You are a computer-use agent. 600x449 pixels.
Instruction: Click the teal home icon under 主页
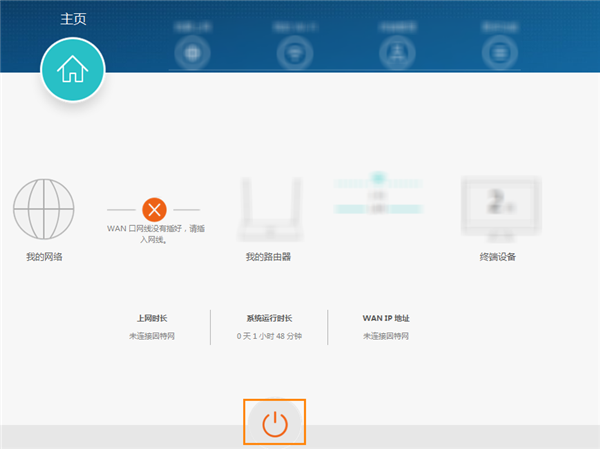pyautogui.click(x=73, y=69)
